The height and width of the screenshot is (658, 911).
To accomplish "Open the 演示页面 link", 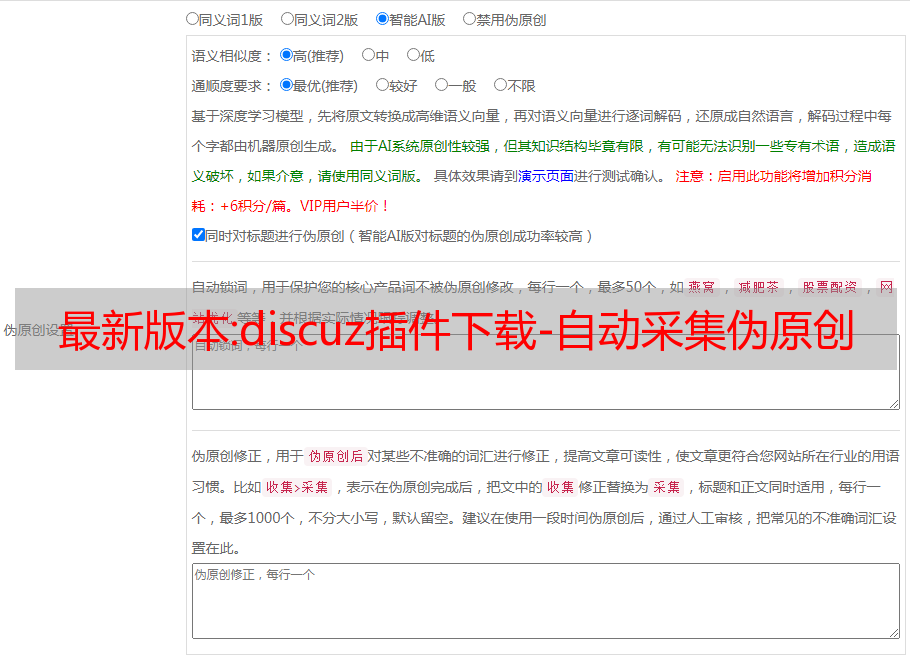I will (546, 176).
